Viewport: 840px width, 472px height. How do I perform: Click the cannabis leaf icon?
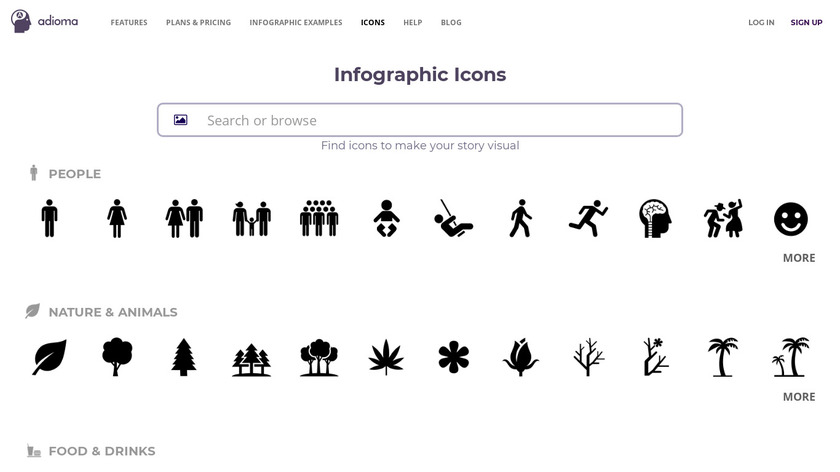click(386, 357)
